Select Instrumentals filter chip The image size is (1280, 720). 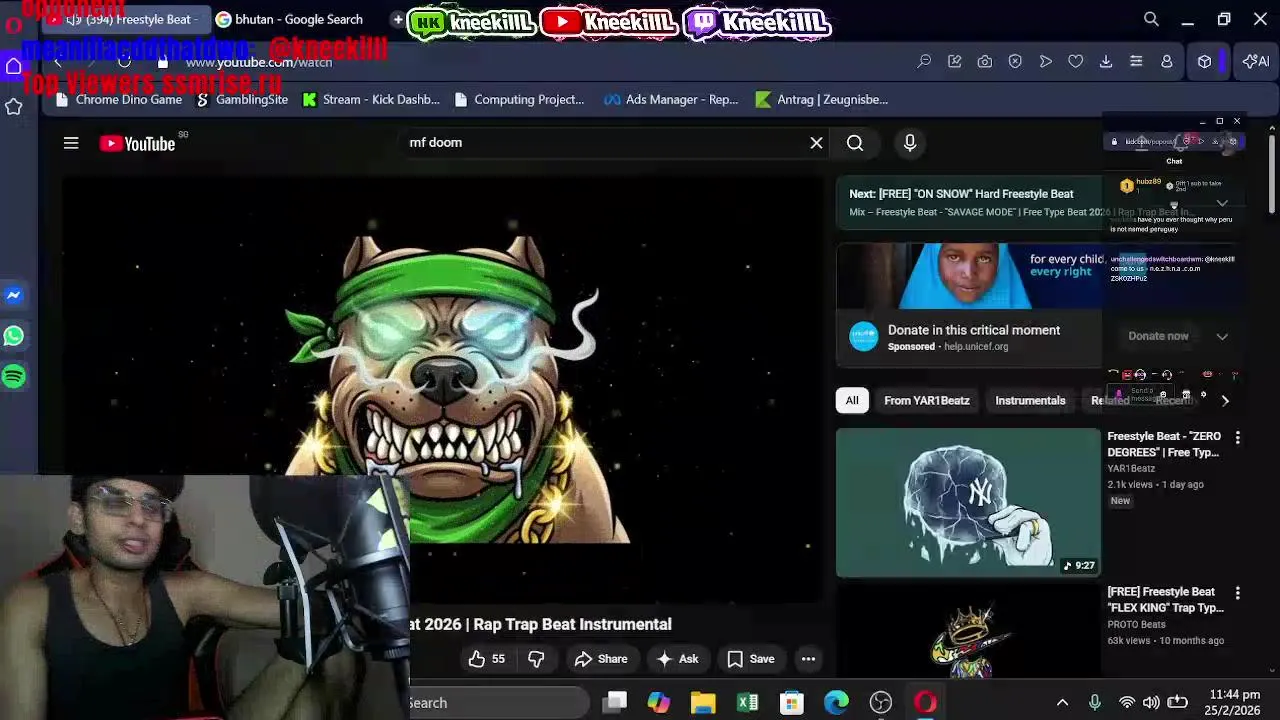click(1030, 401)
